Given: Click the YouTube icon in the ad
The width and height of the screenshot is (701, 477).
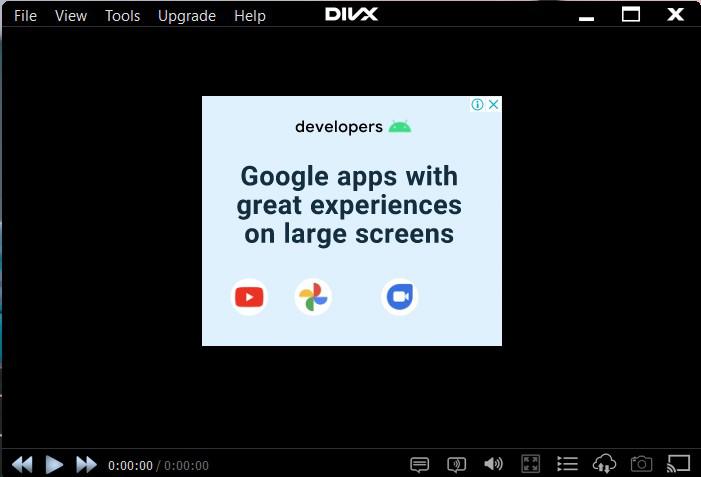Looking at the screenshot, I should click(249, 297).
